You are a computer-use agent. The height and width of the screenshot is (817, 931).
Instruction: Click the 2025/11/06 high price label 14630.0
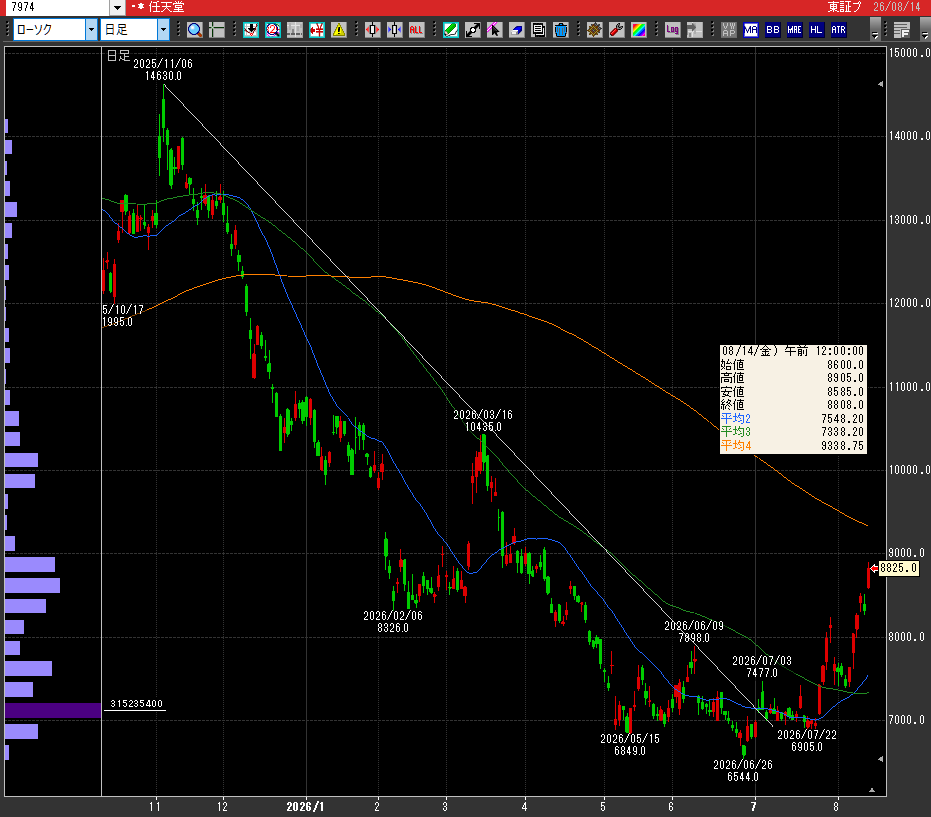[x=163, y=76]
